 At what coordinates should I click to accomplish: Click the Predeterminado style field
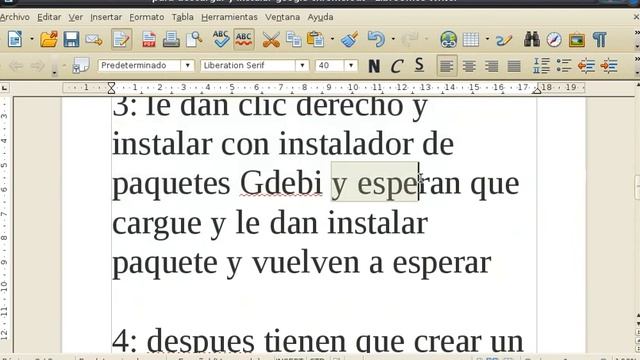(140, 65)
